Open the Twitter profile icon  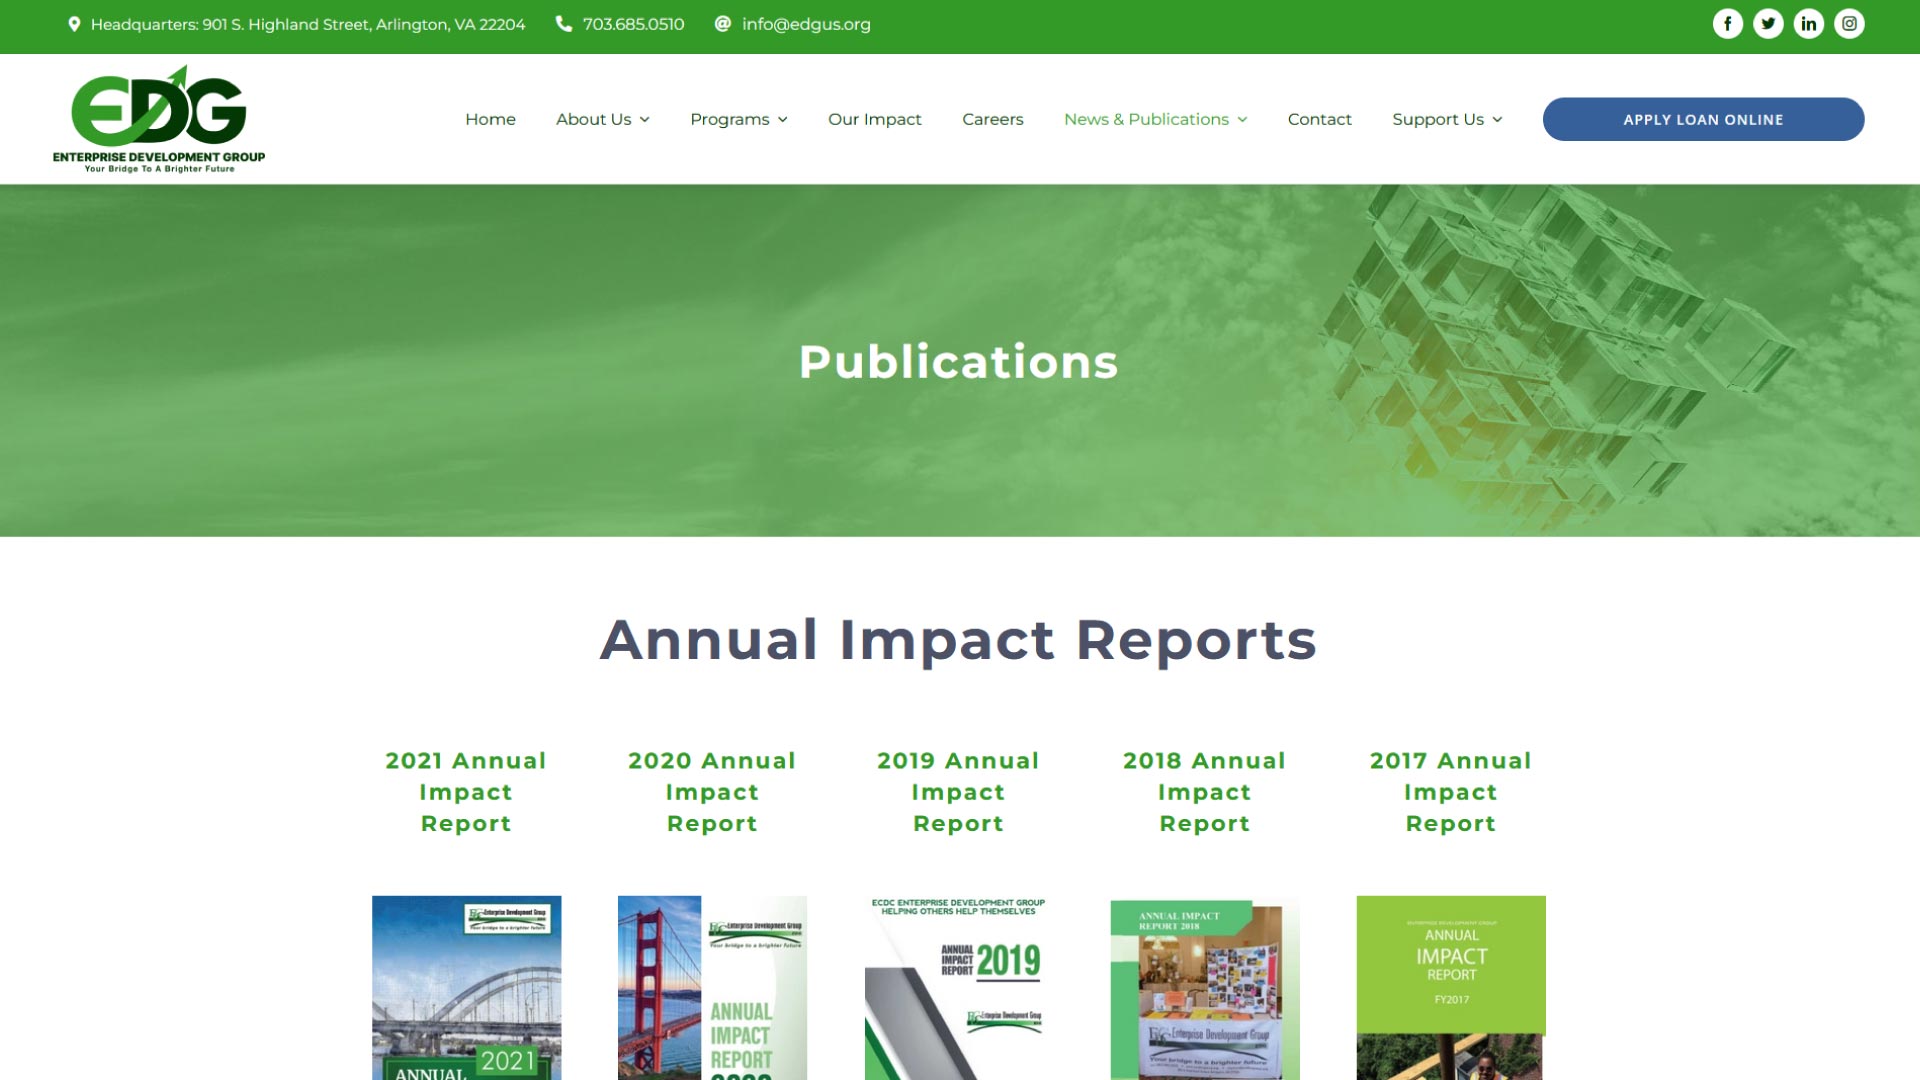coord(1768,22)
